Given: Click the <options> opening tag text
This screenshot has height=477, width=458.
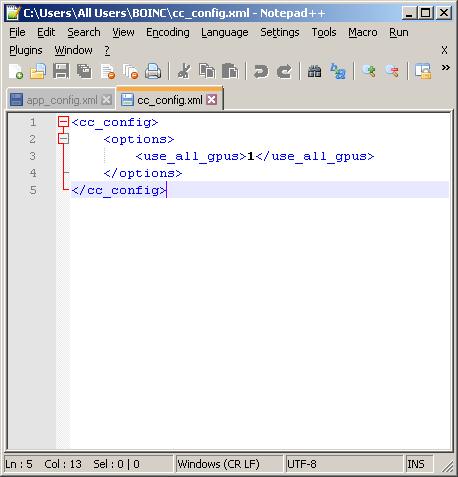Looking at the screenshot, I should 139,139.
